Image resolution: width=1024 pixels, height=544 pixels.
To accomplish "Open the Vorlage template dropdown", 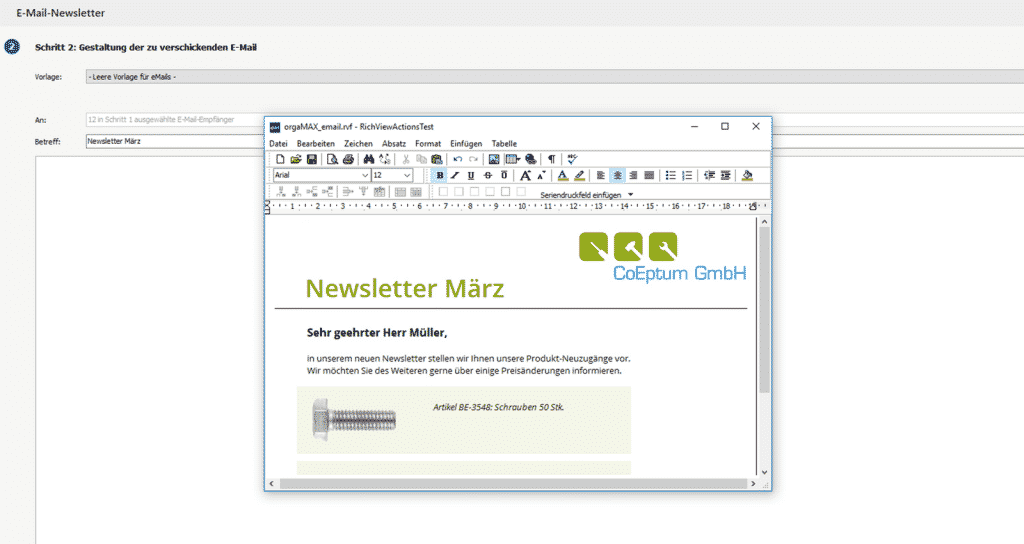I will tap(554, 77).
